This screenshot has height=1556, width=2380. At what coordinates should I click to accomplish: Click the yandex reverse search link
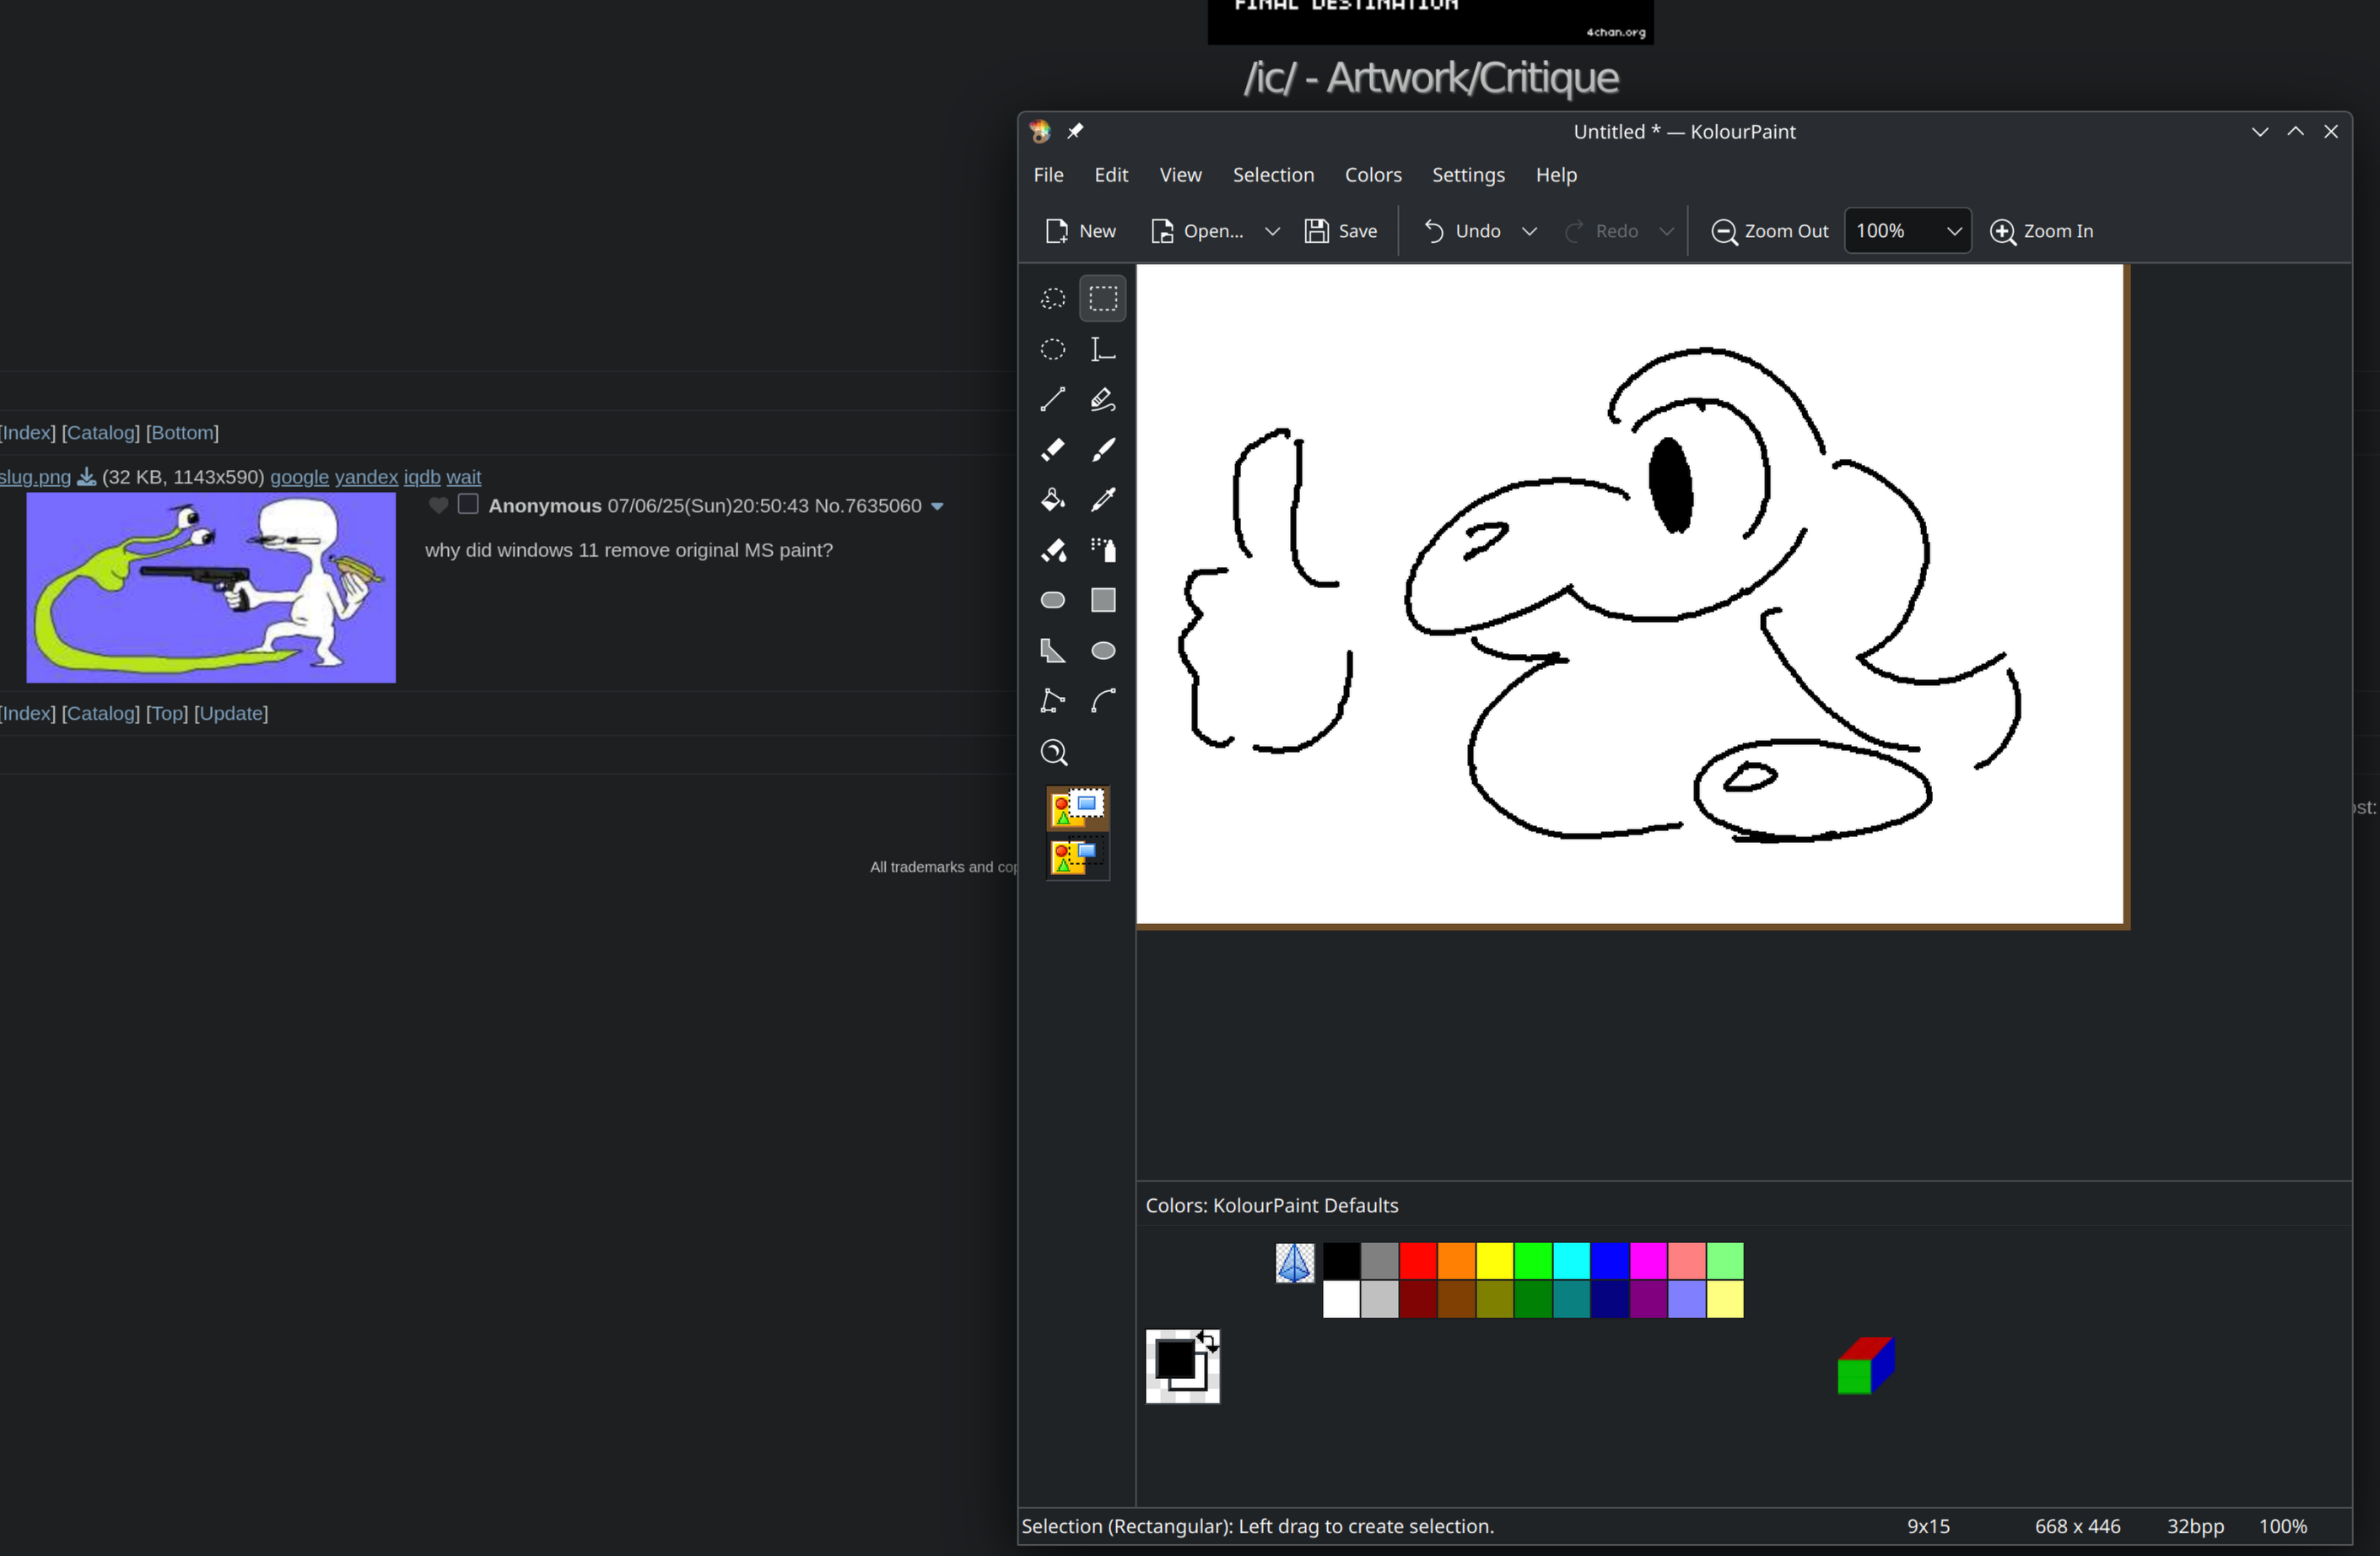366,477
